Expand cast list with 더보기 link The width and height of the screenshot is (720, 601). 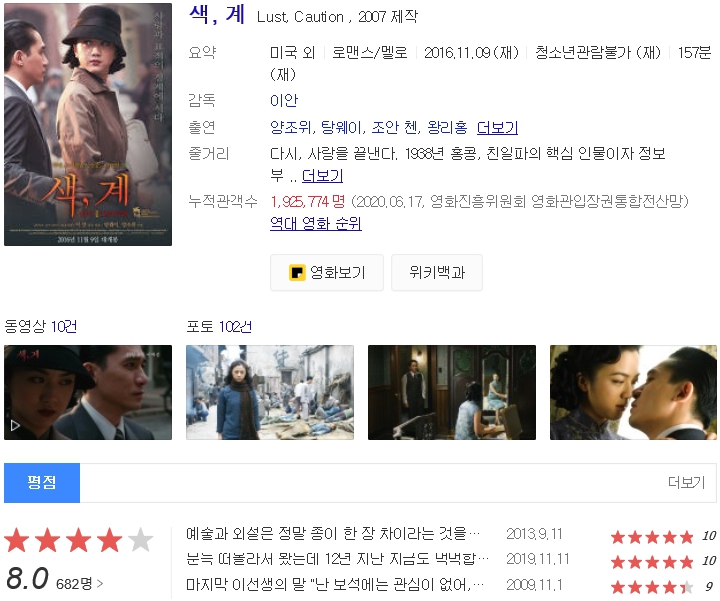click(497, 127)
